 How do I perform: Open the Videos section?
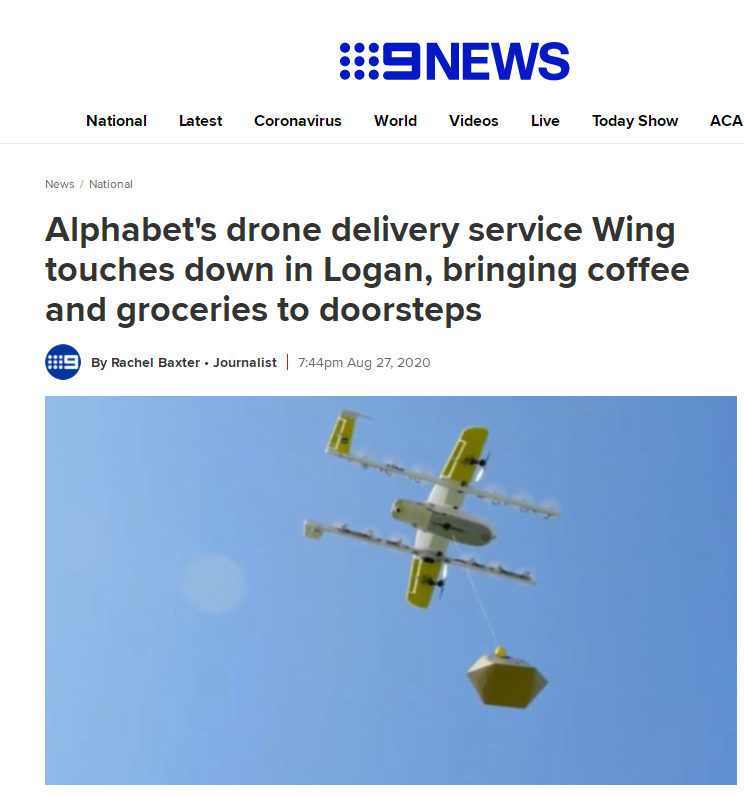click(474, 121)
